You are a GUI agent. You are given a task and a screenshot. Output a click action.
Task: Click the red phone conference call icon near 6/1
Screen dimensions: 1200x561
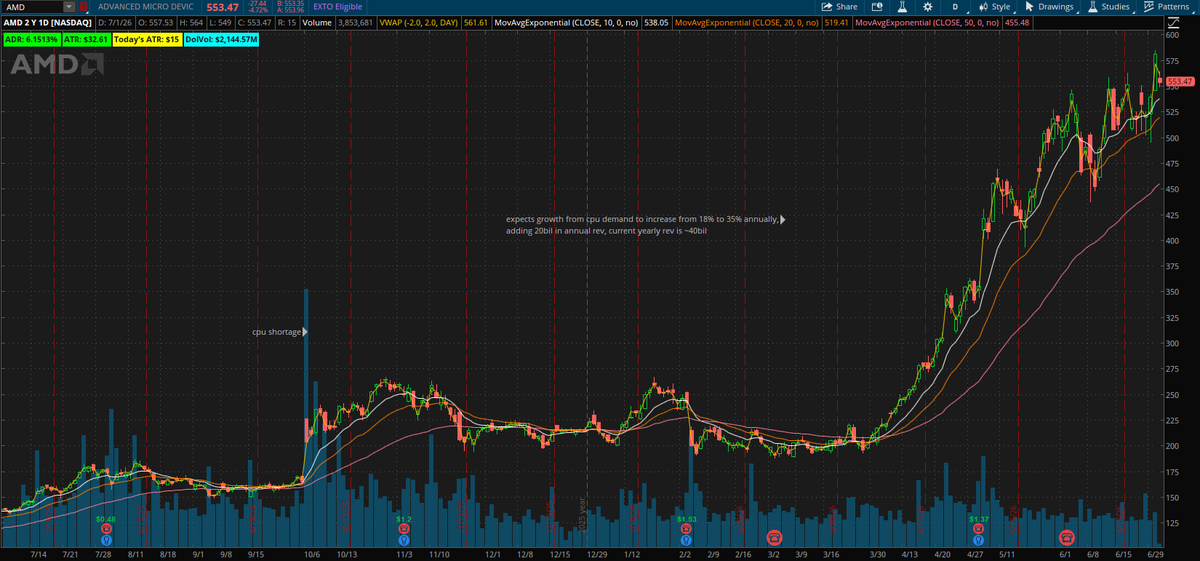click(1067, 537)
